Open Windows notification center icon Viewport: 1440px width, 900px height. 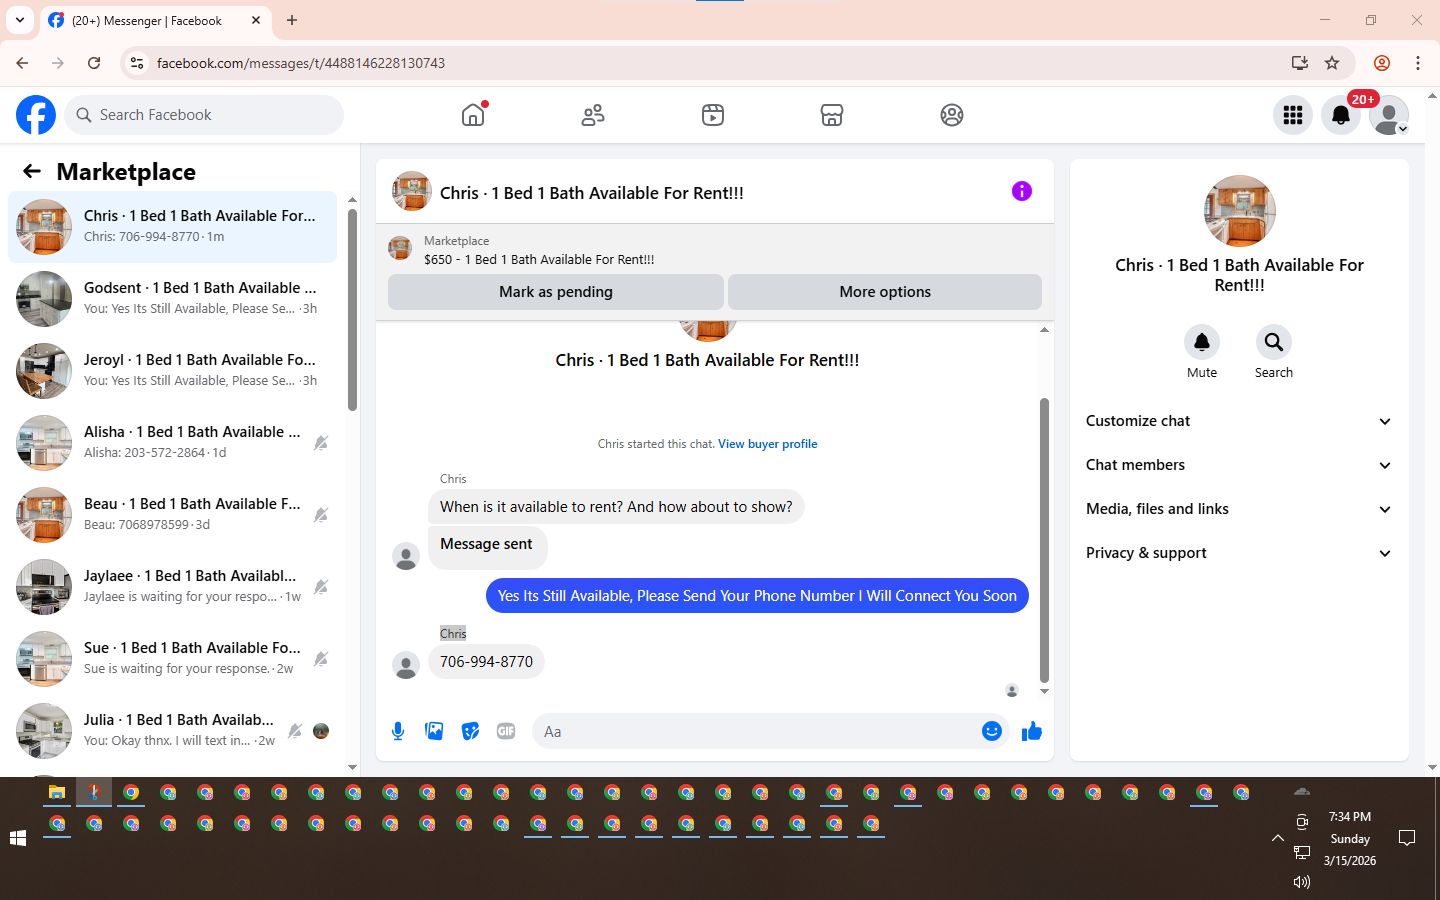[1407, 838]
